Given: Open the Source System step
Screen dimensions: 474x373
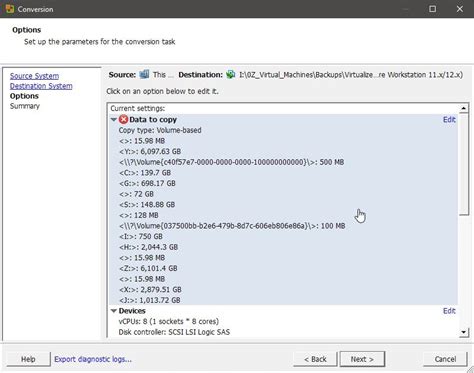Looking at the screenshot, I should (x=34, y=76).
